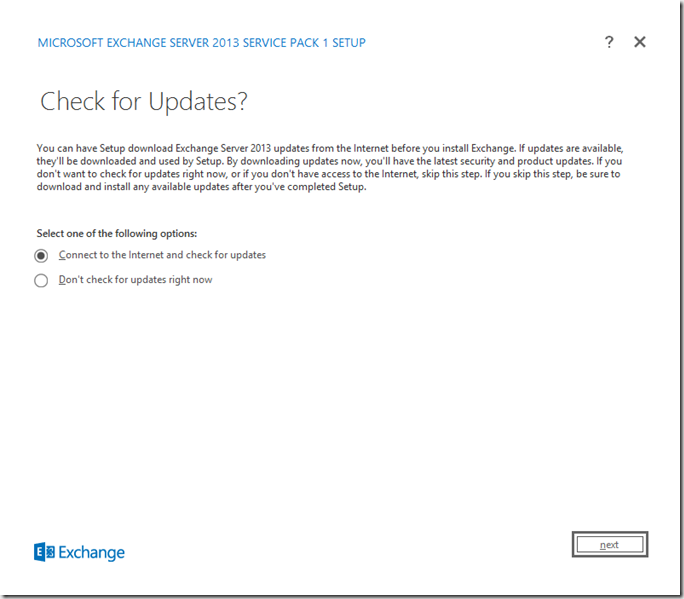Click the 'Connect to the Internet and check for updates' label
This screenshot has height=599, width=684.
coord(162,255)
